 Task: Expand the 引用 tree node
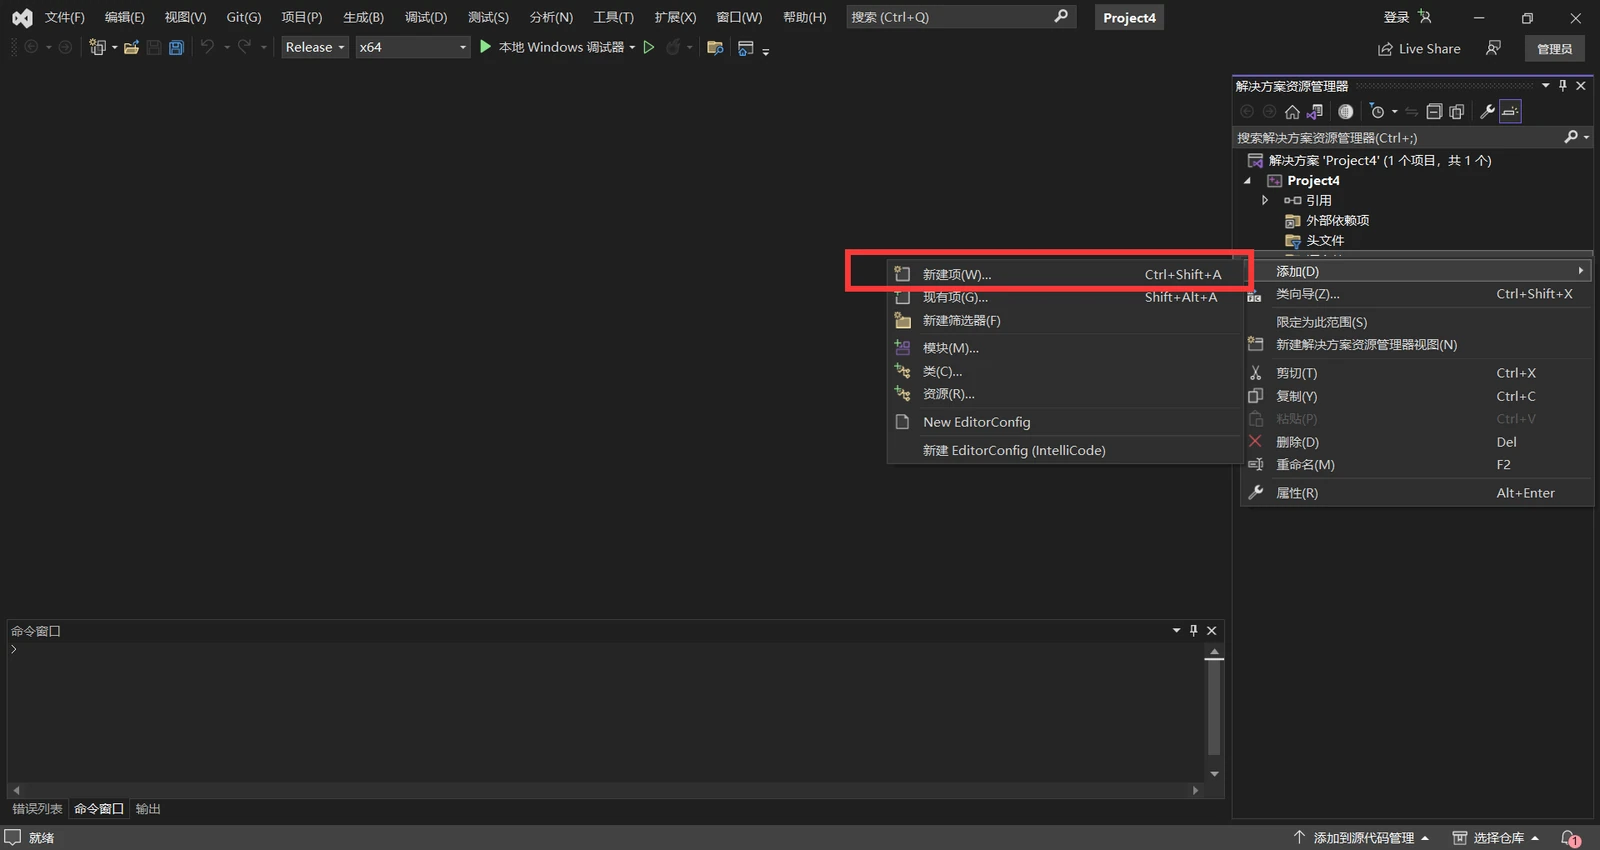click(1265, 200)
